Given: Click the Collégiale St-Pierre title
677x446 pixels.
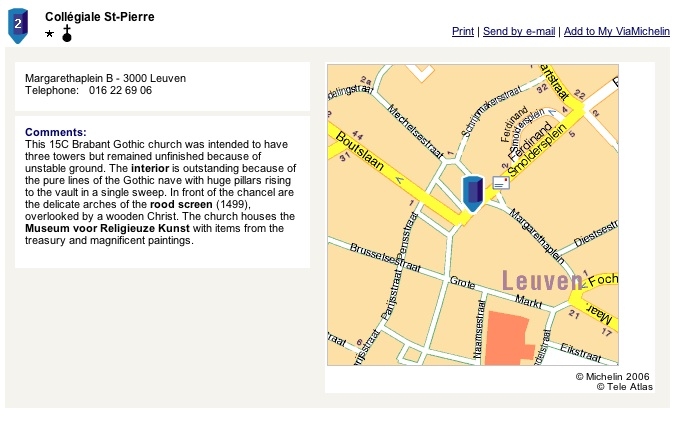Looking at the screenshot, I should pos(100,17).
